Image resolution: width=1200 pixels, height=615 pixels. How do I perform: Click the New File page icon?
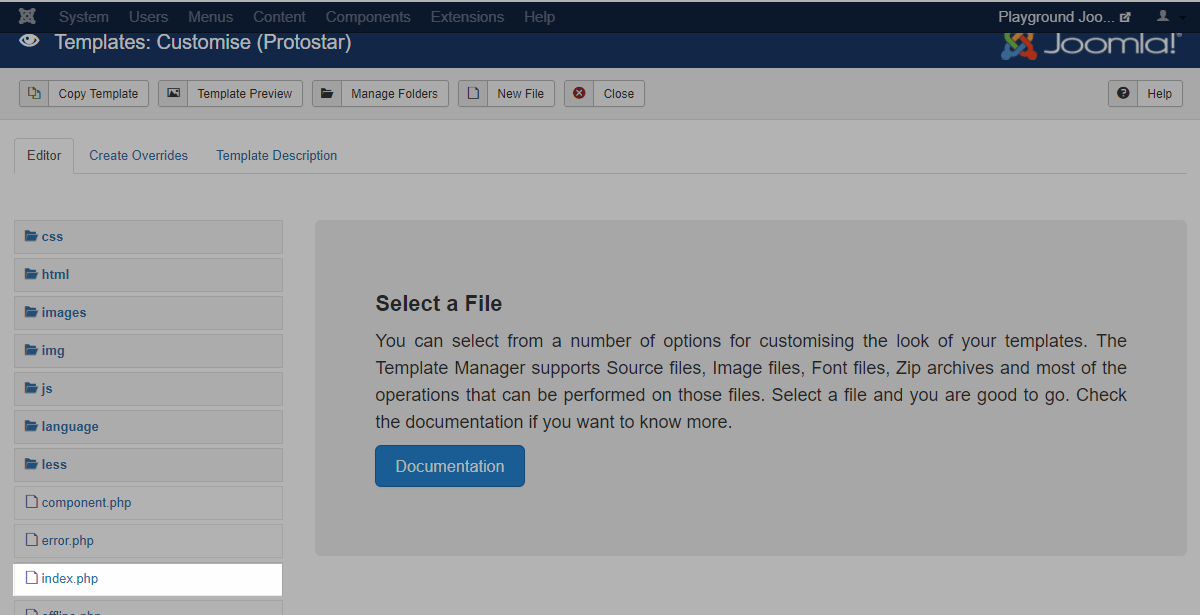[x=473, y=93]
